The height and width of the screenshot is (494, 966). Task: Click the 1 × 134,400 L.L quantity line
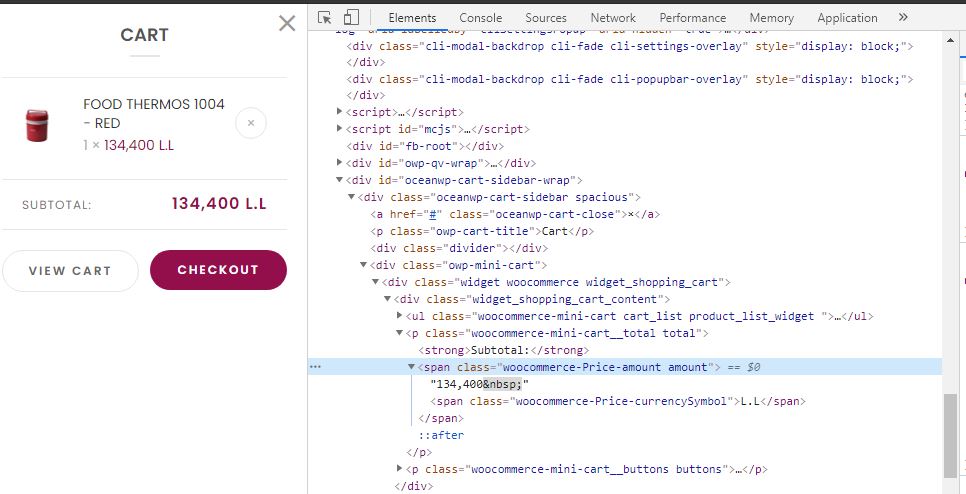coord(129,145)
